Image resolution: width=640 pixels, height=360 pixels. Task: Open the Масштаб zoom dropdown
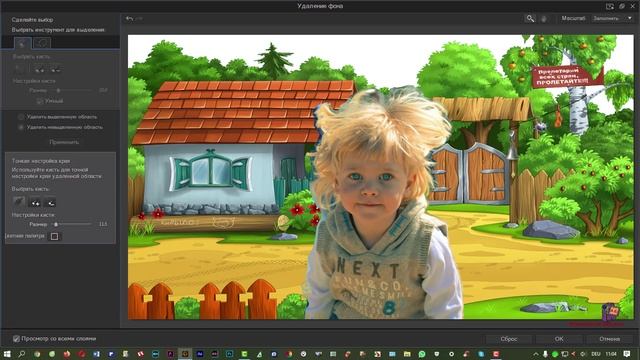pyautogui.click(x=612, y=18)
